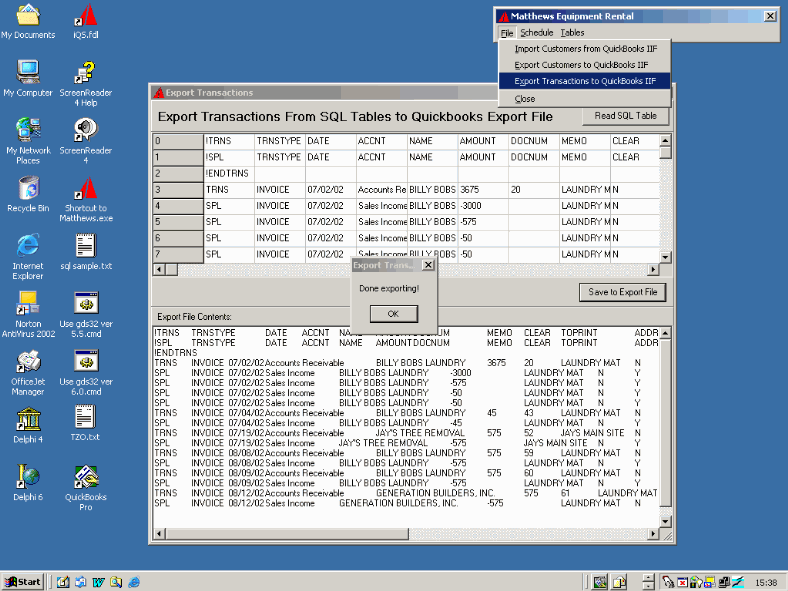
Task: Open the File menu in Matthews Equipment Rental
Action: [x=507, y=33]
